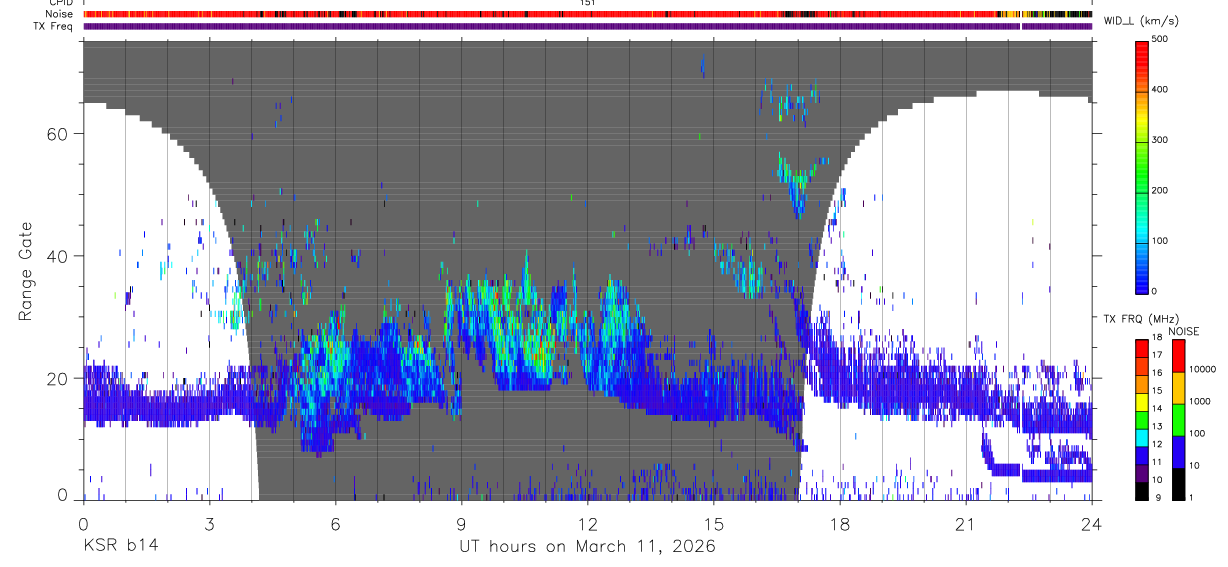Click the KSR b14 radar label

119,546
